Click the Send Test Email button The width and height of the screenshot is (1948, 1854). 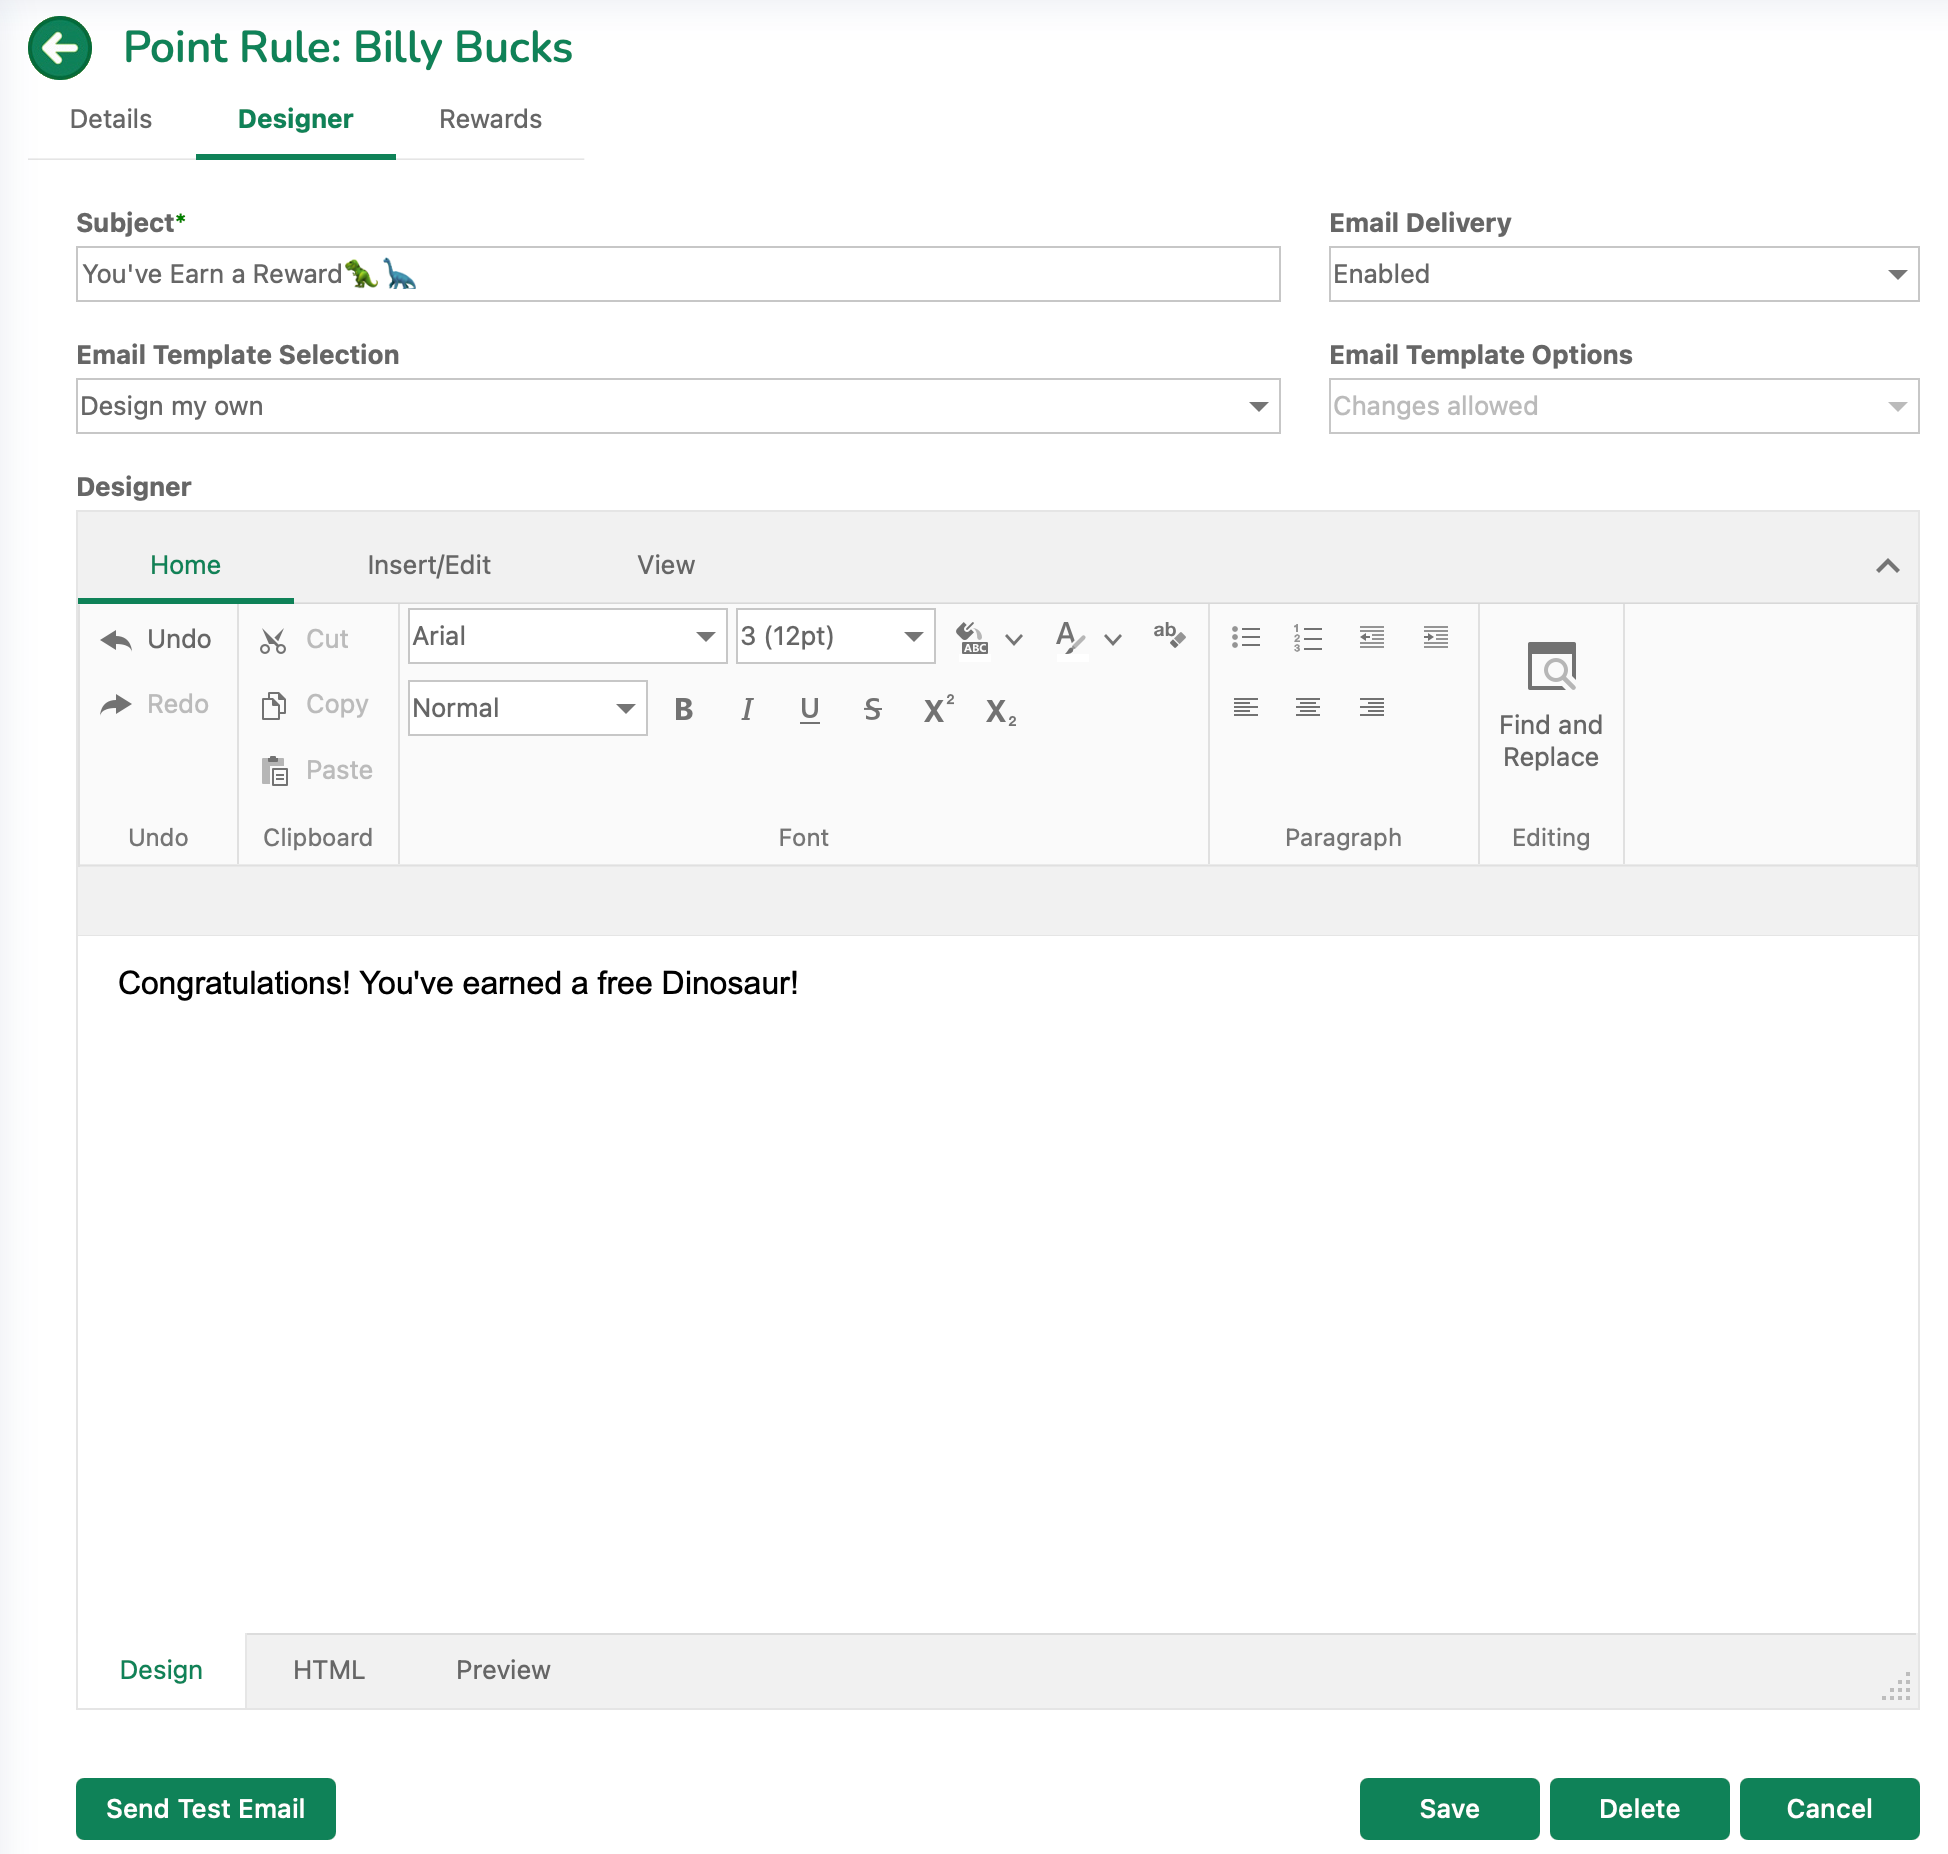pos(206,1809)
